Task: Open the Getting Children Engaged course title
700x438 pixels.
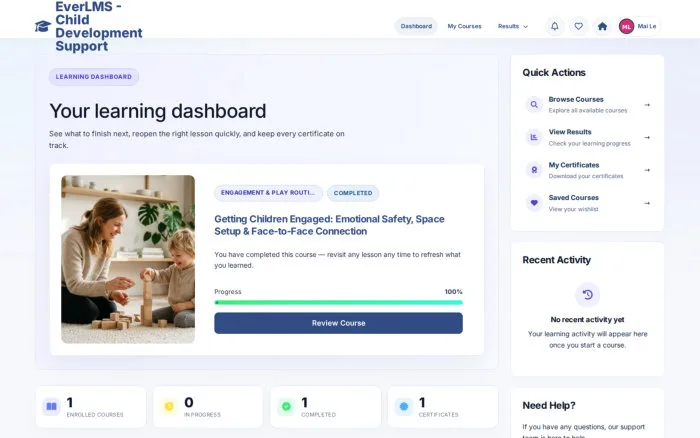Action: click(329, 225)
